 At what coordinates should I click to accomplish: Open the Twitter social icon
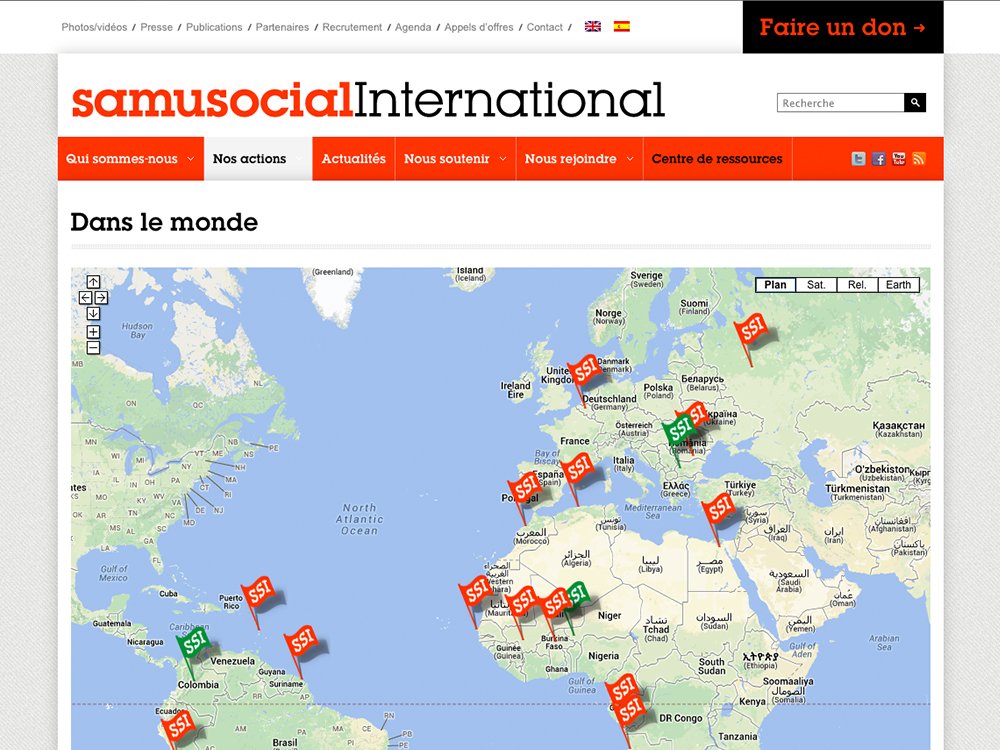[858, 159]
